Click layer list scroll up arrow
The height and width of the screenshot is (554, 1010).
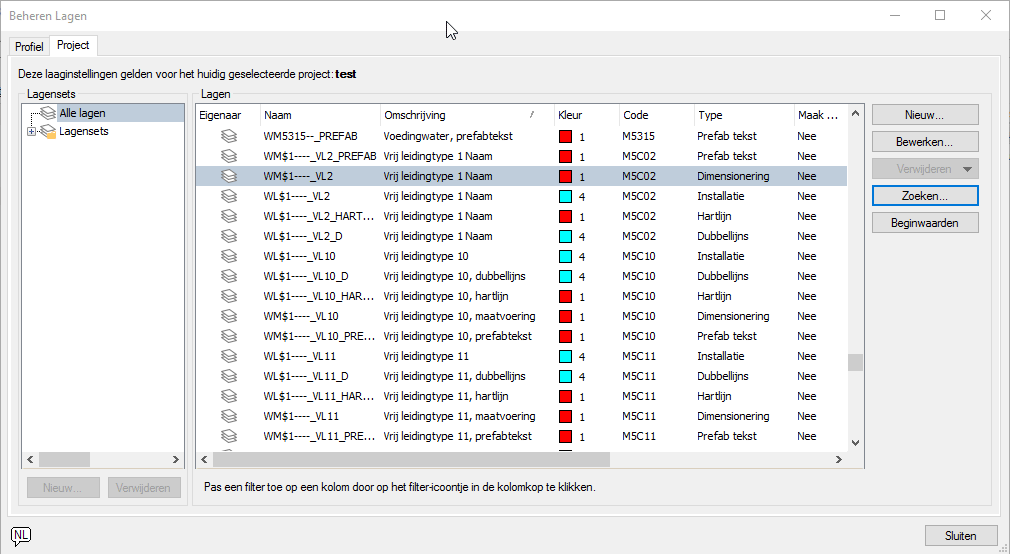tap(855, 113)
